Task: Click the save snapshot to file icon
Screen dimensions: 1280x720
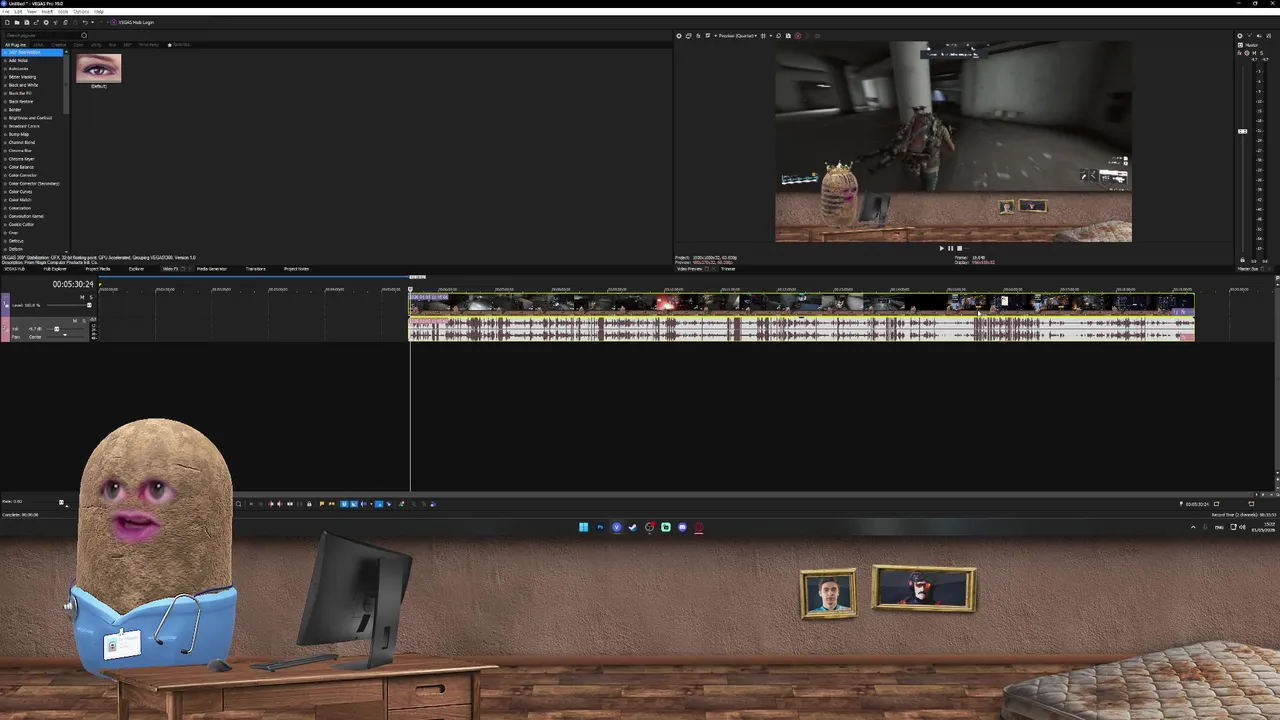Action: point(788,36)
